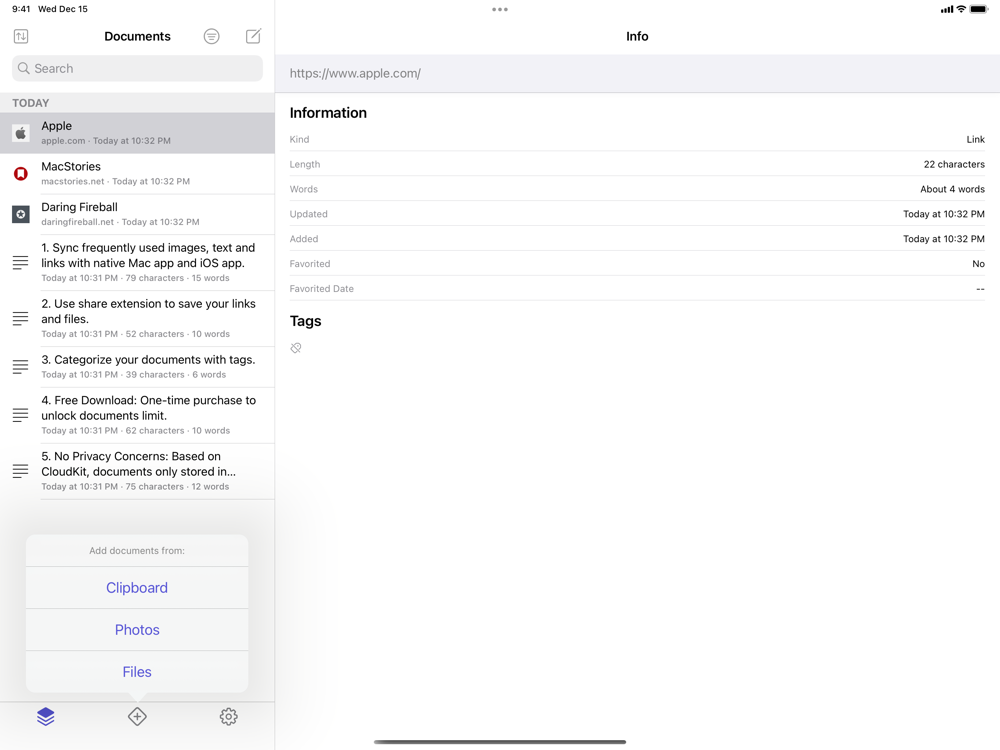Viewport: 1000px width, 750px height.
Task: Tap the multitasking three-dots at top
Action: pyautogui.click(x=500, y=10)
